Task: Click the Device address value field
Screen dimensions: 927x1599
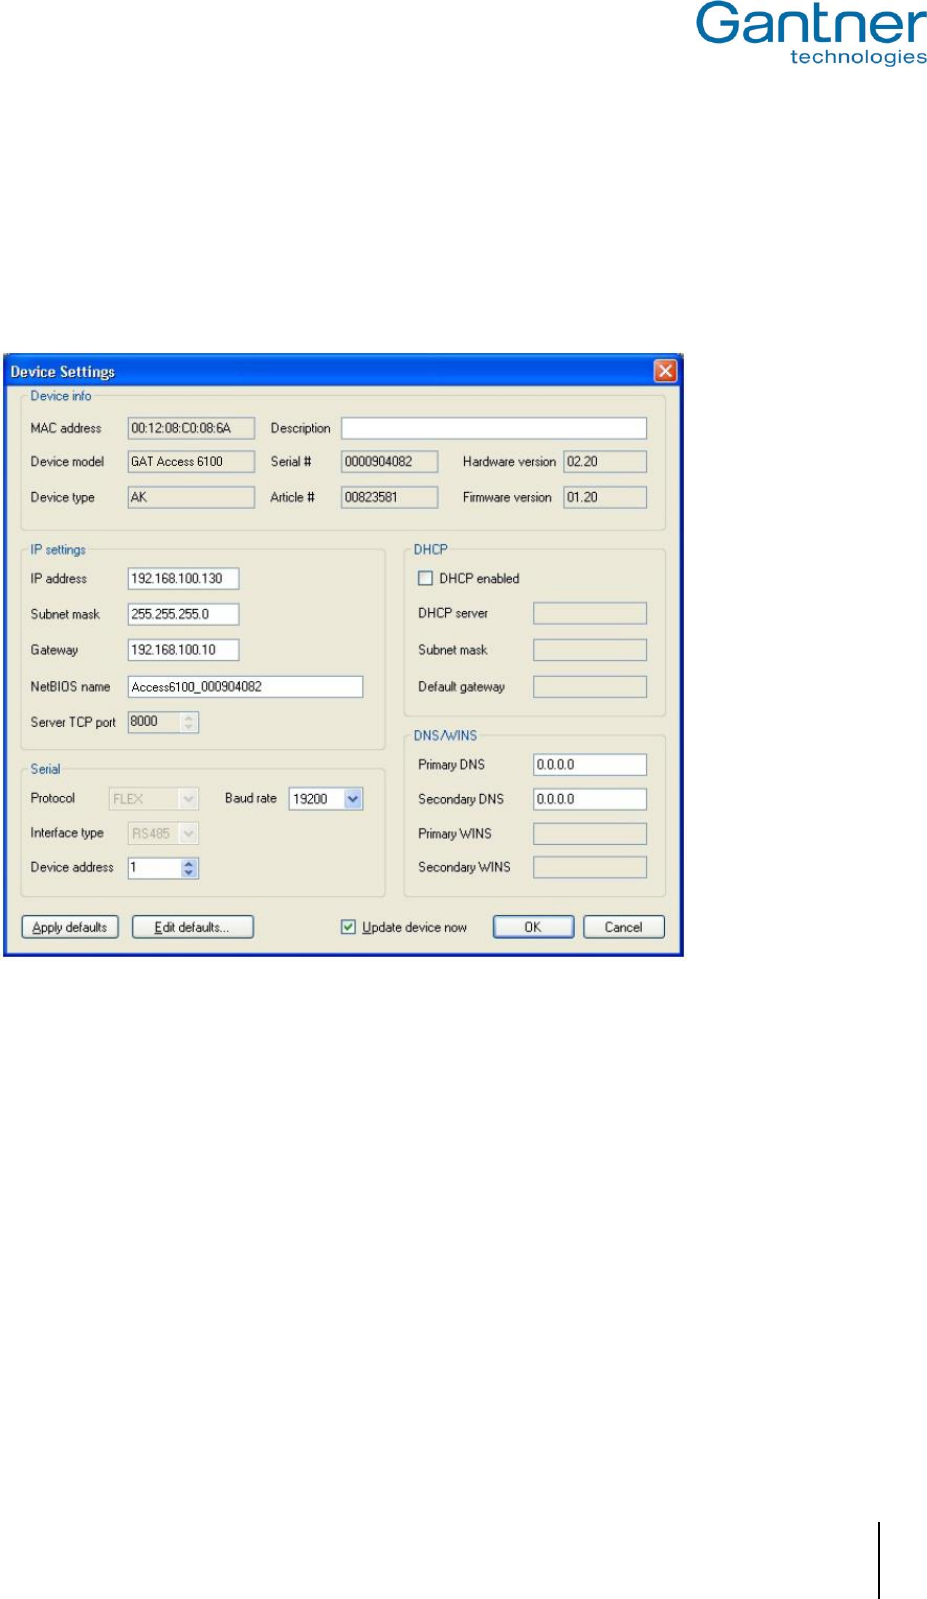Action: pyautogui.click(x=154, y=868)
